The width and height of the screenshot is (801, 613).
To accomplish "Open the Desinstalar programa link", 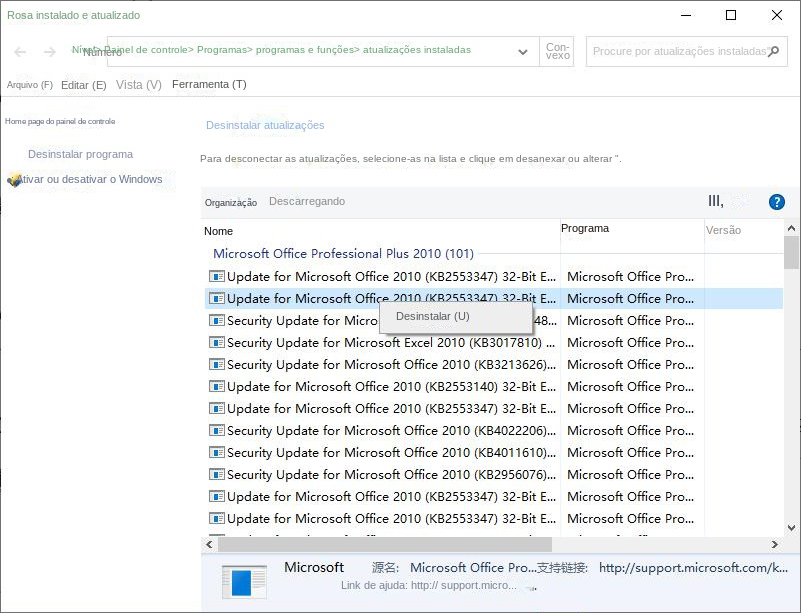I will click(80, 154).
